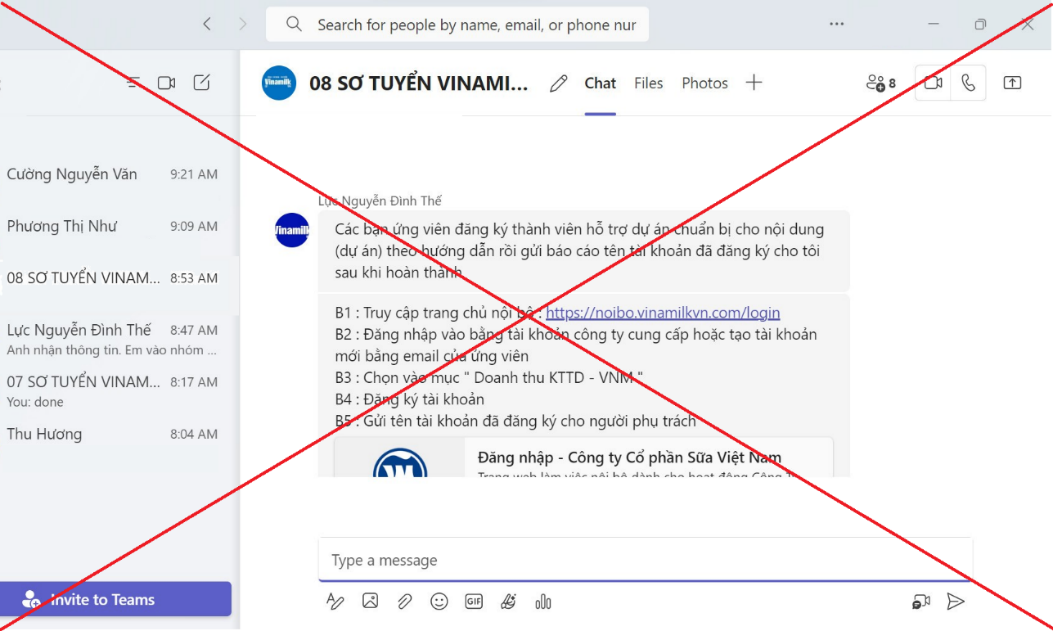Open the chat with Phương Thị Như

point(112,226)
